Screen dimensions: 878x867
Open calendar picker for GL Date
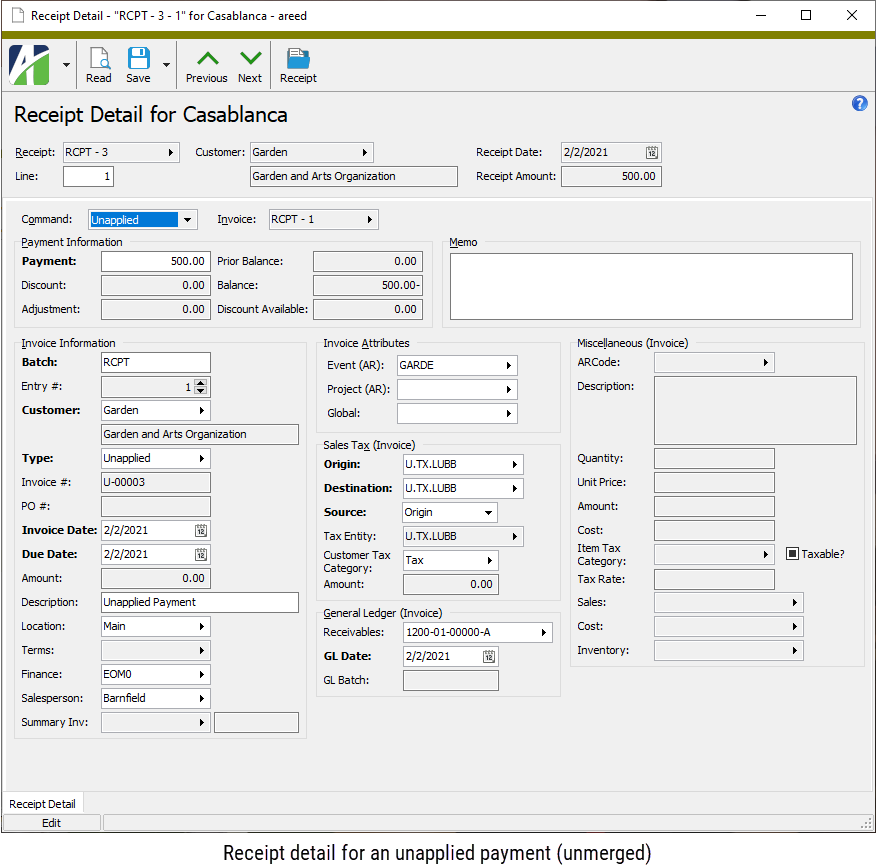pyautogui.click(x=489, y=657)
